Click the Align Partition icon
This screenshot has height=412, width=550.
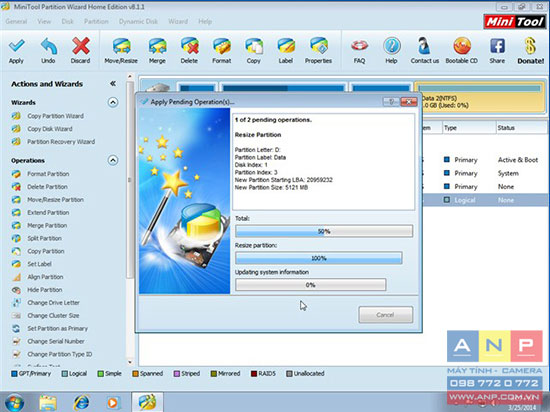16,277
